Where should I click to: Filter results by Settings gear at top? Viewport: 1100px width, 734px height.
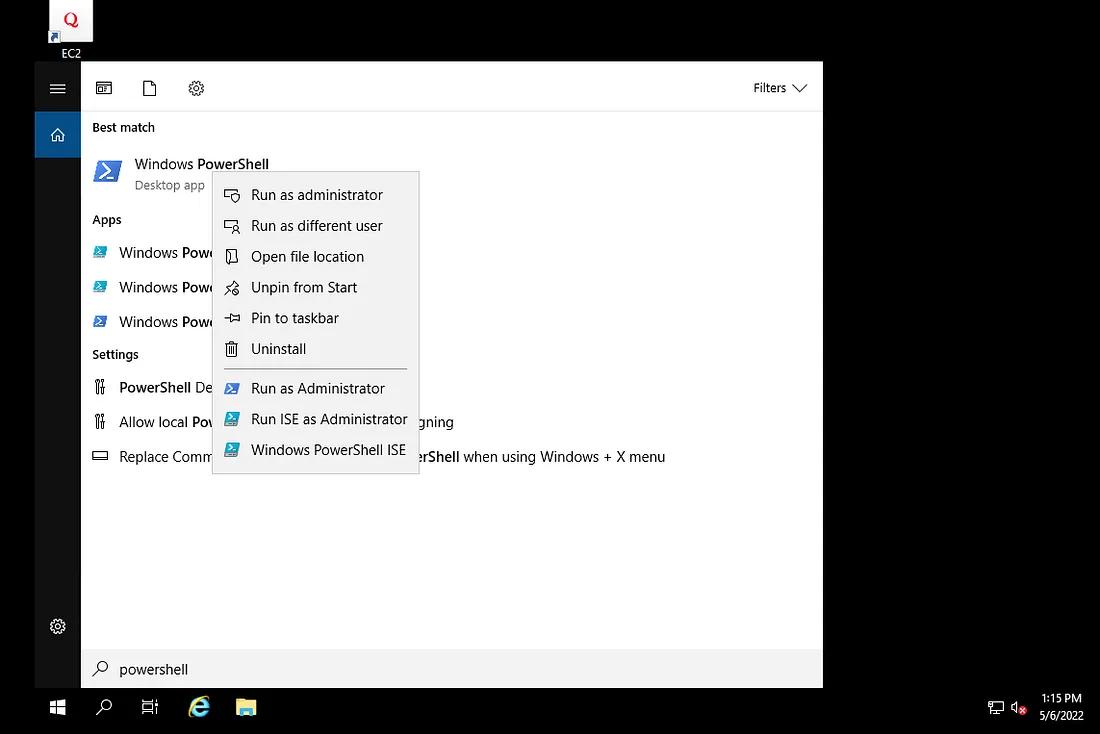tap(196, 88)
